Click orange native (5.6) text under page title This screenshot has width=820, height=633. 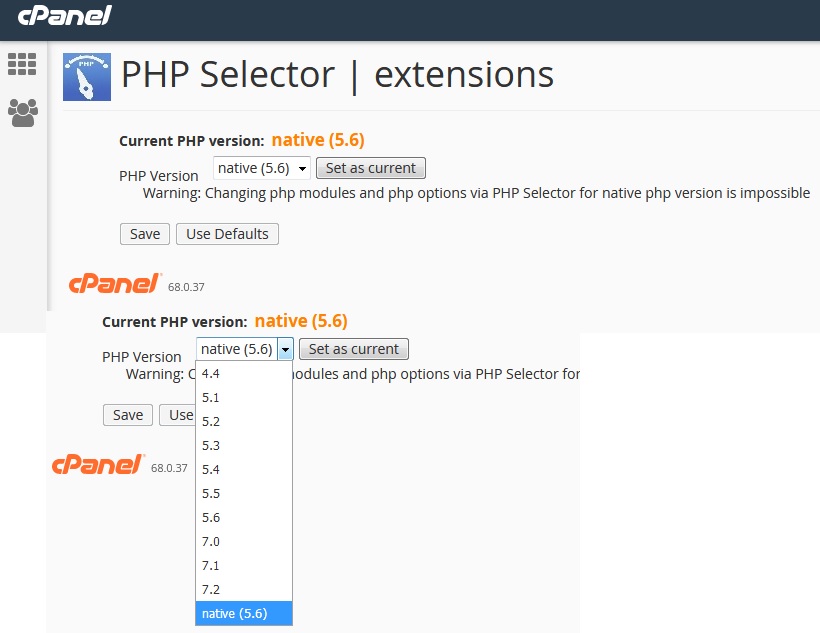[318, 140]
